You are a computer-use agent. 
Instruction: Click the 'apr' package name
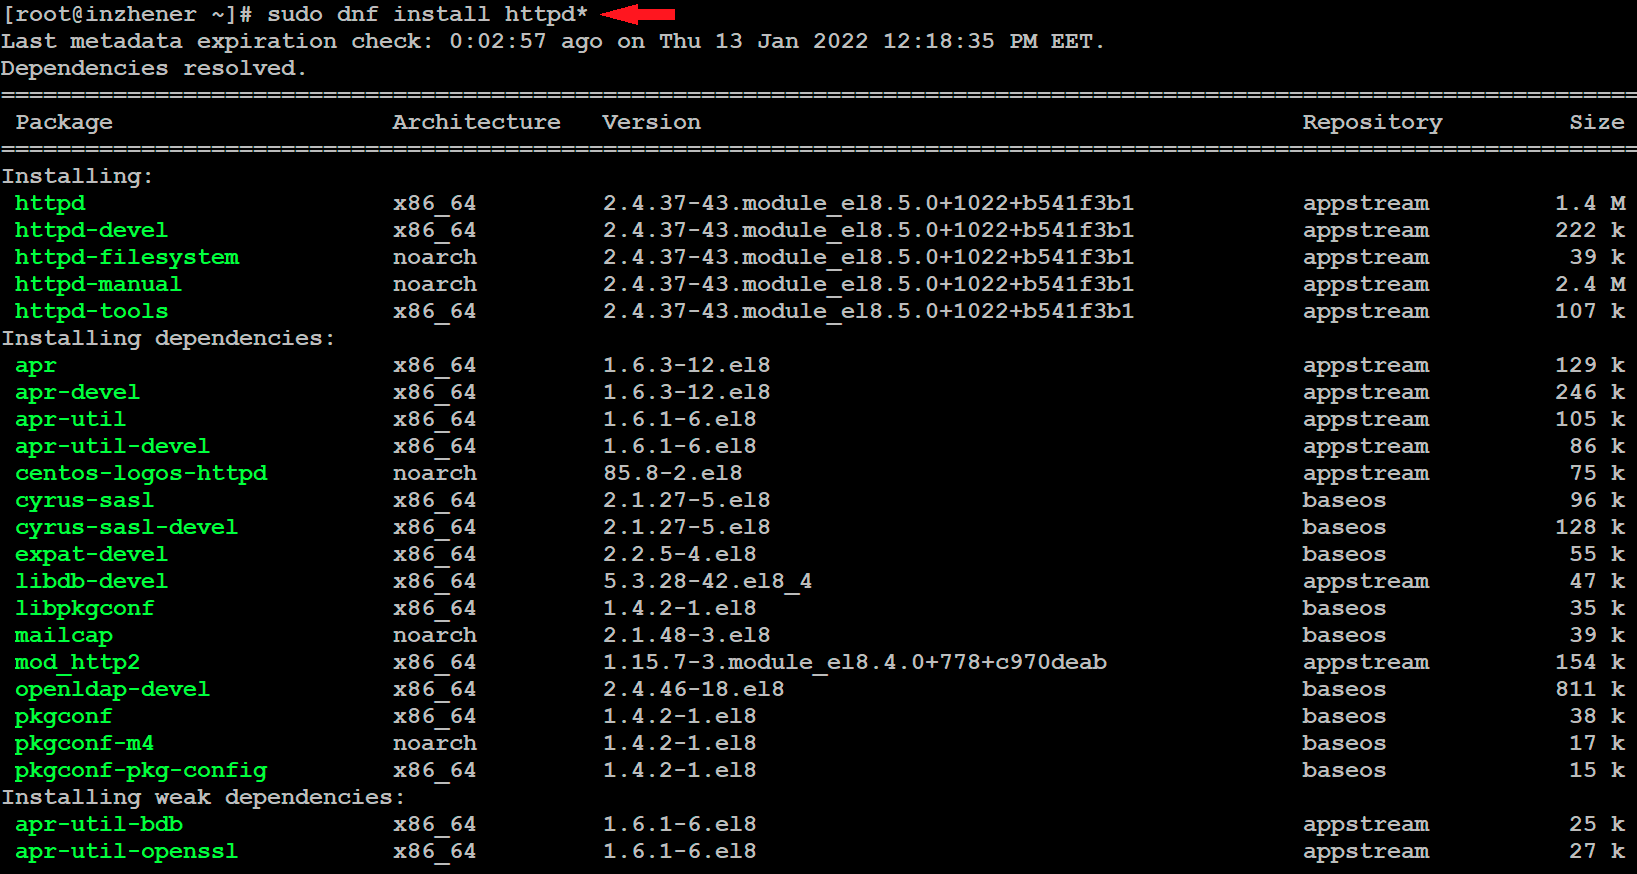coord(36,366)
